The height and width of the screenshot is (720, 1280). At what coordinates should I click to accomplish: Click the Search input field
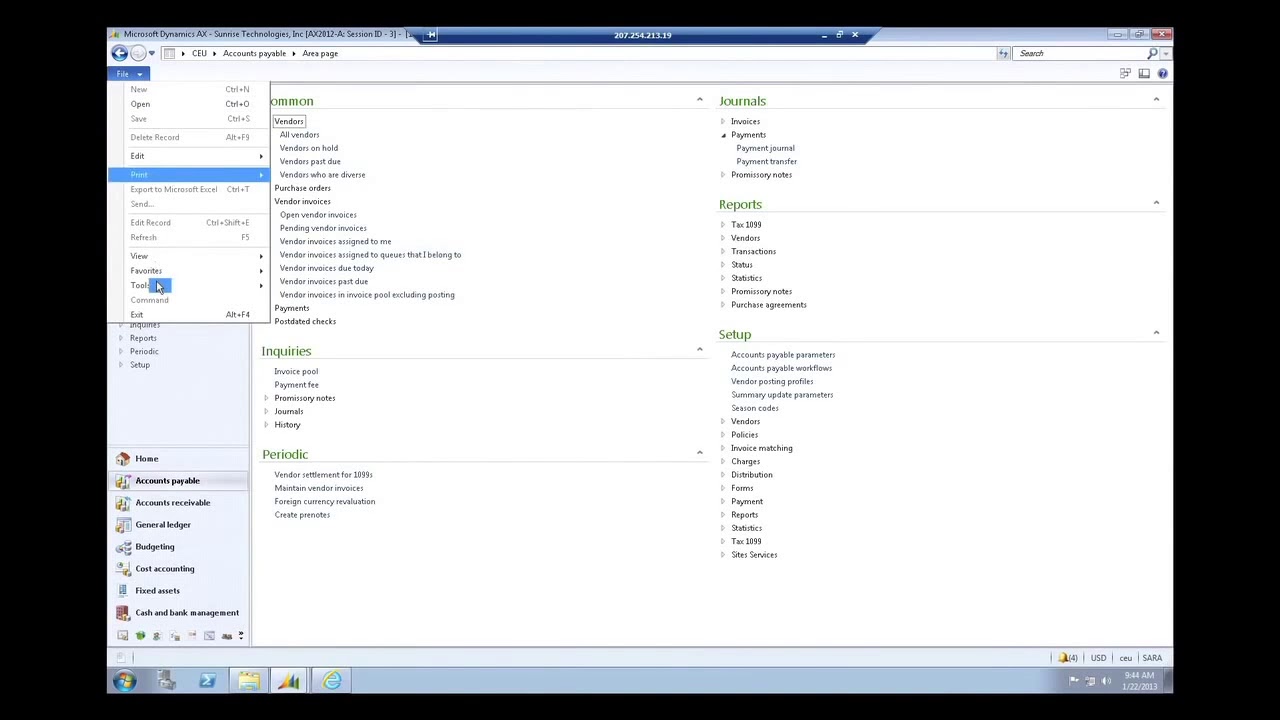(1080, 53)
